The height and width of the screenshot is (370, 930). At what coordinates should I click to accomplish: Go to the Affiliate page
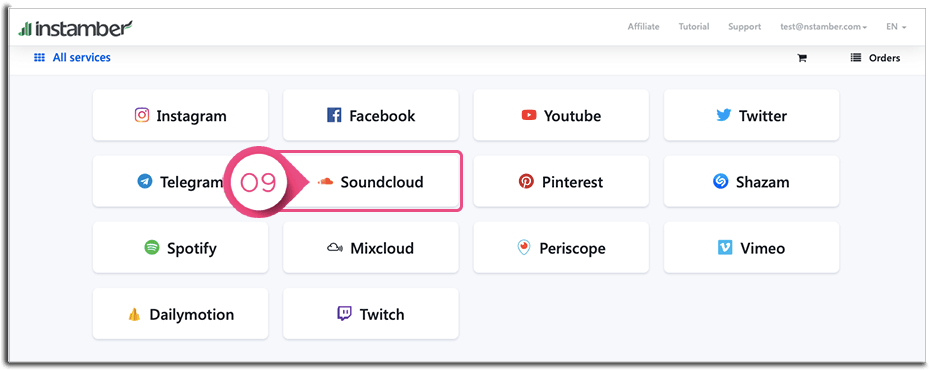pos(644,27)
